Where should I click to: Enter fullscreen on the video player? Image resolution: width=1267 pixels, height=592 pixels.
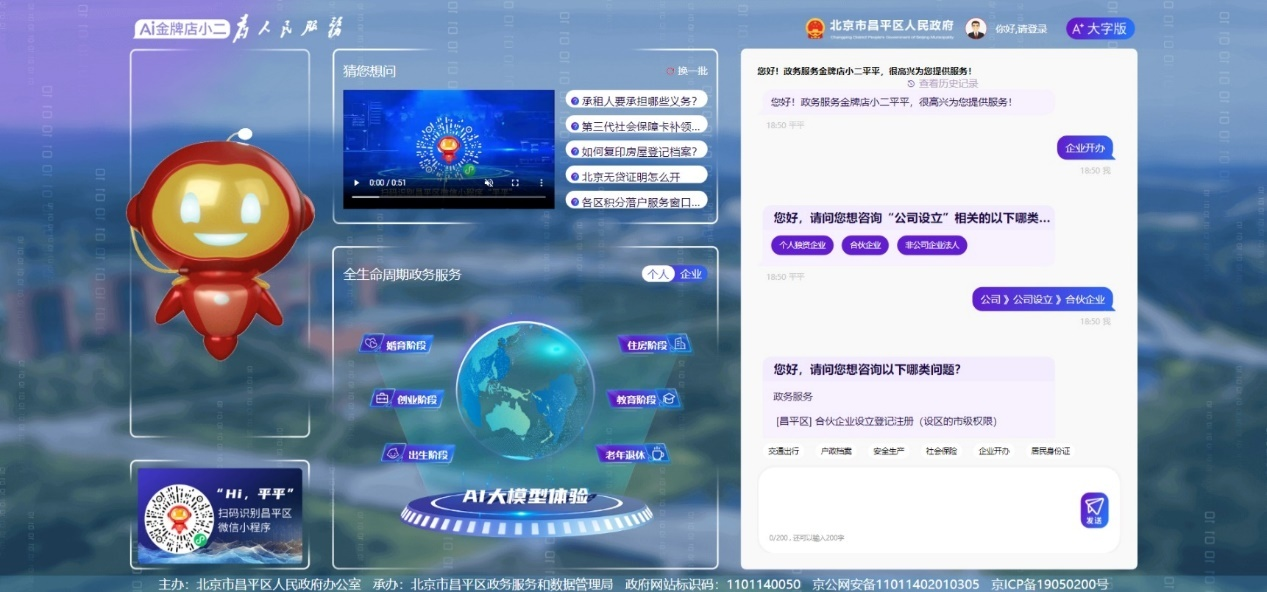516,183
